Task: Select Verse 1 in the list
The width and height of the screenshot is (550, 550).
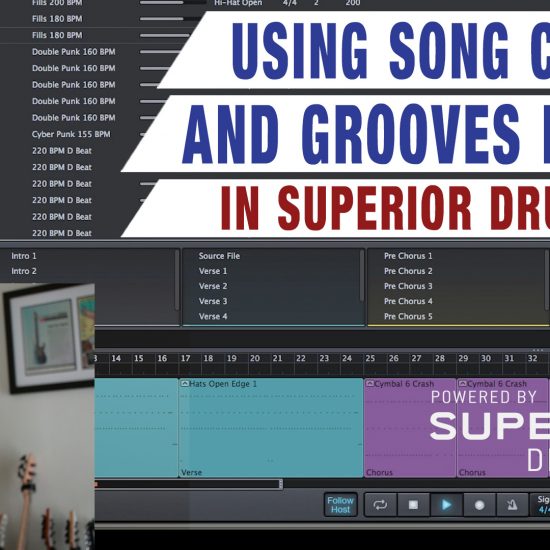Action: 213,271
